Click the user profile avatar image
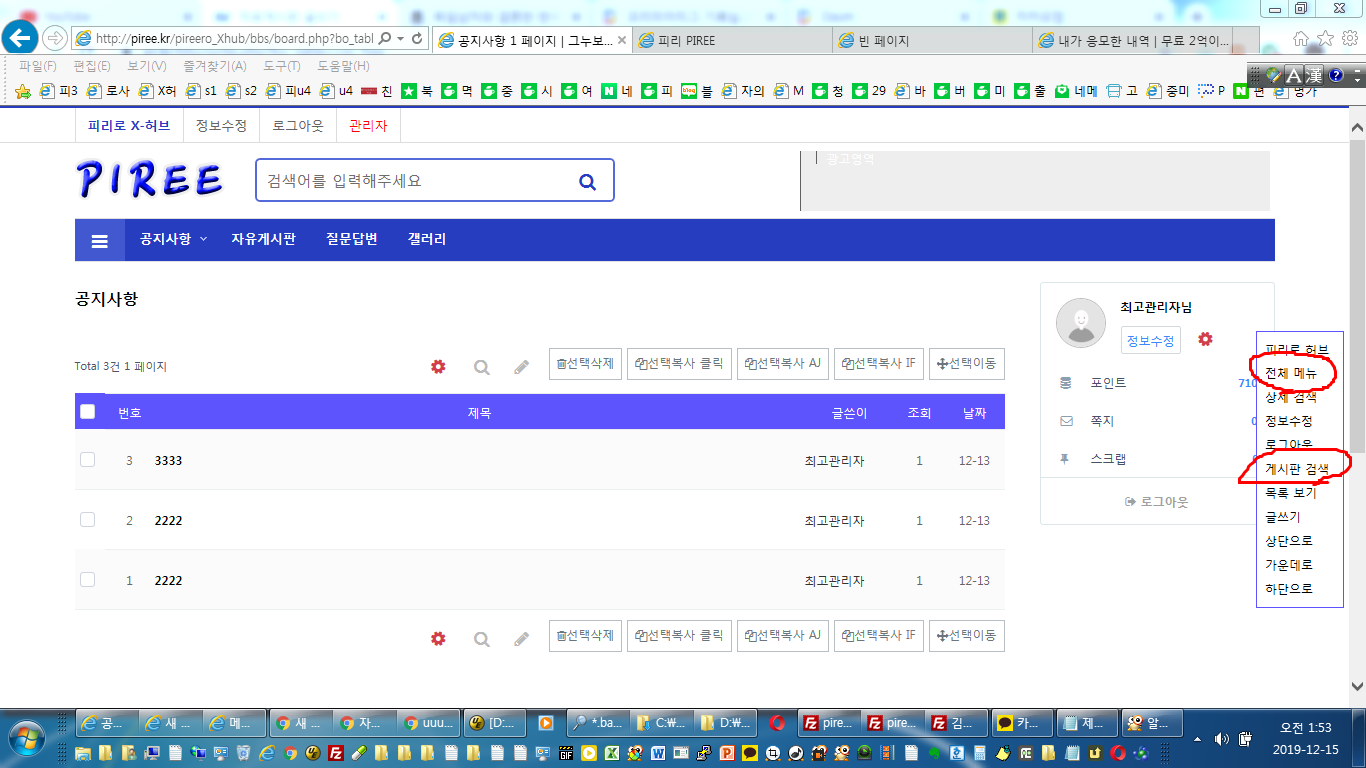 [1081, 323]
